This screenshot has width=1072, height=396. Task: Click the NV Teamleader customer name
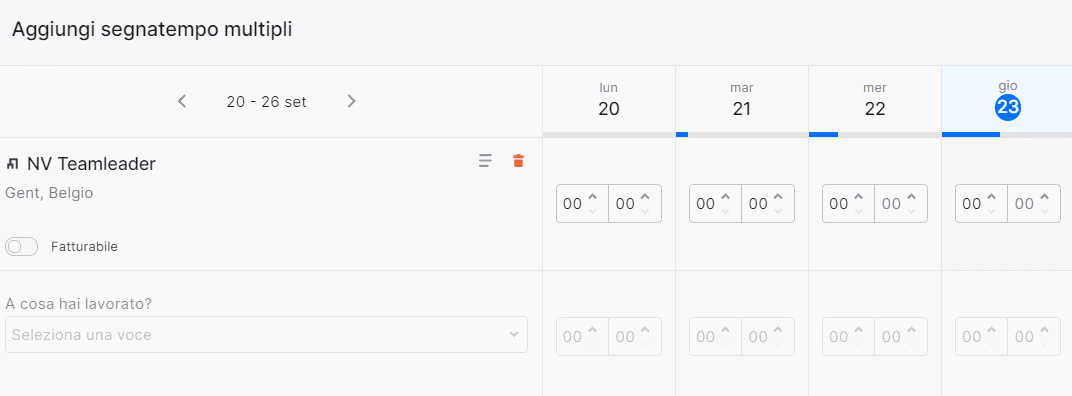tap(91, 164)
